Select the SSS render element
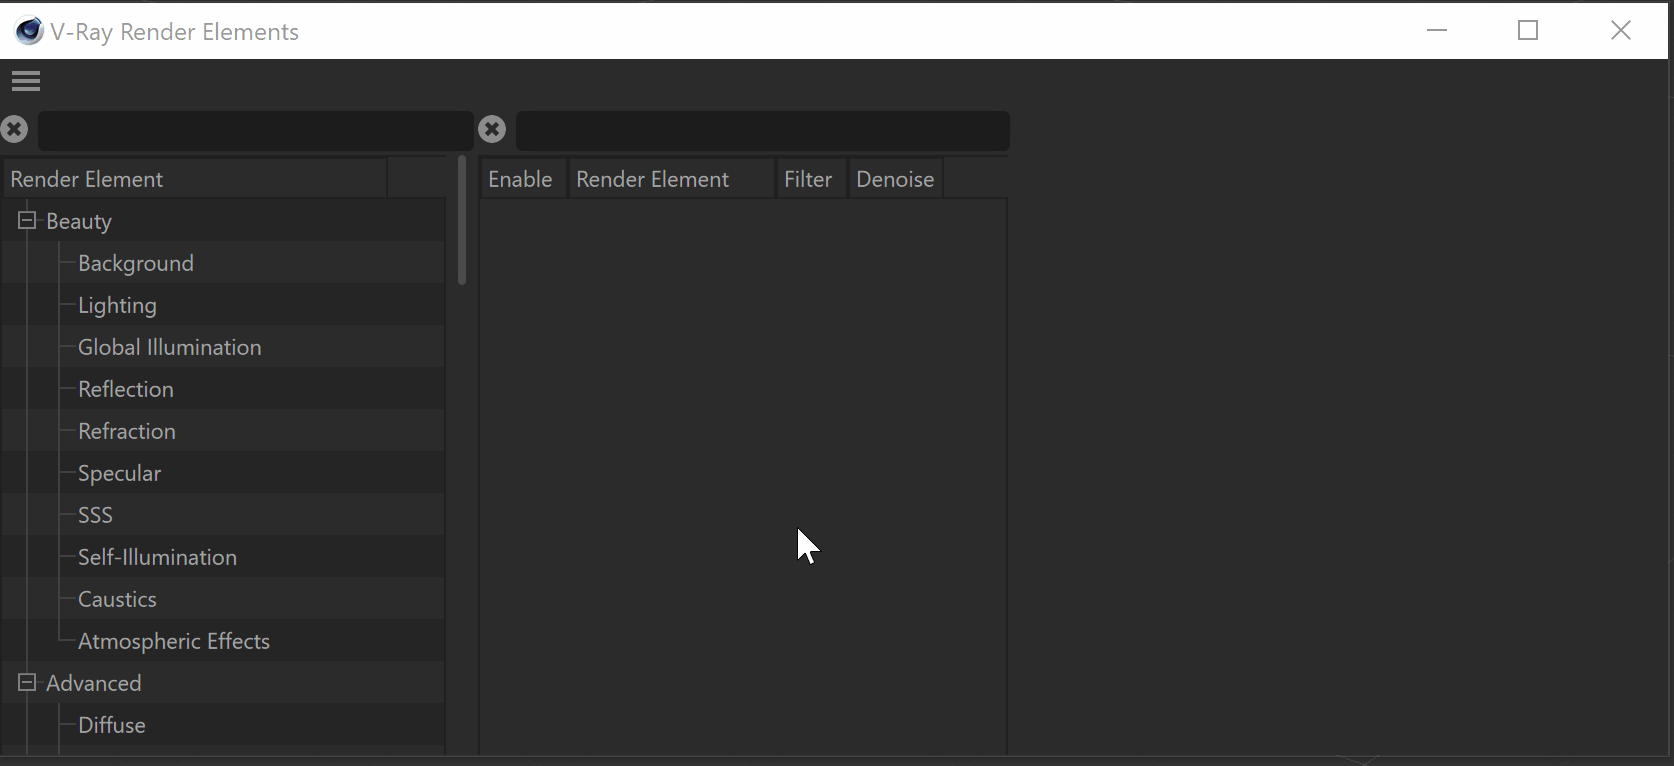Image resolution: width=1674 pixels, height=766 pixels. point(95,515)
